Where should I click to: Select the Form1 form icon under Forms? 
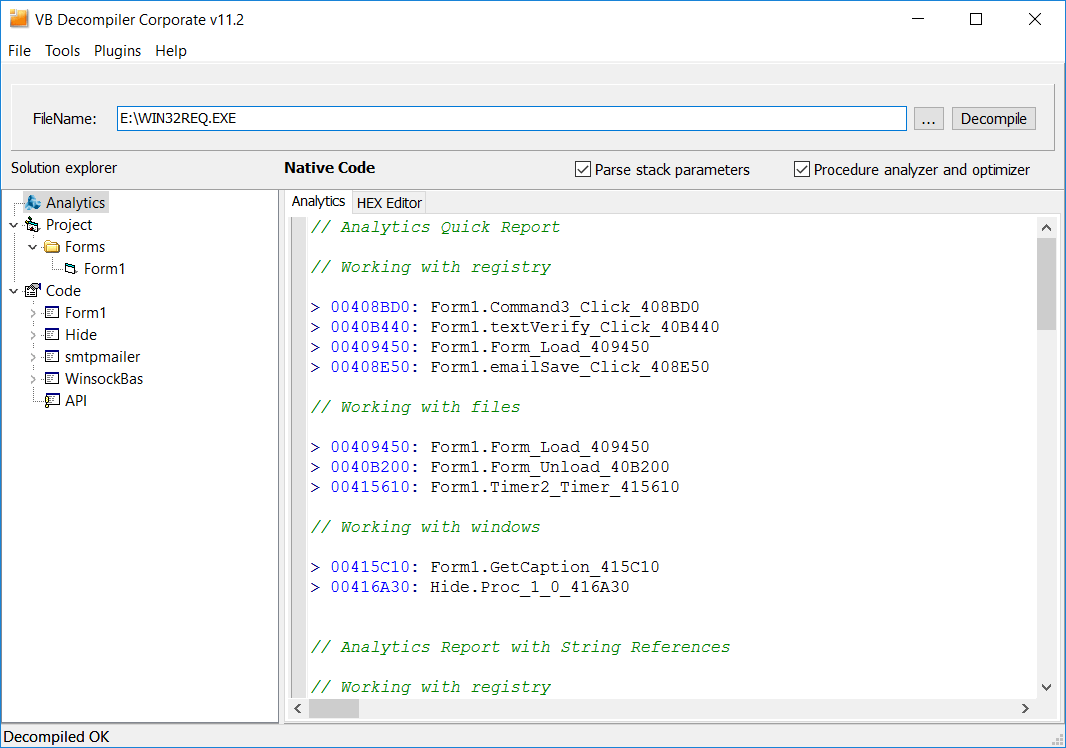coord(71,269)
